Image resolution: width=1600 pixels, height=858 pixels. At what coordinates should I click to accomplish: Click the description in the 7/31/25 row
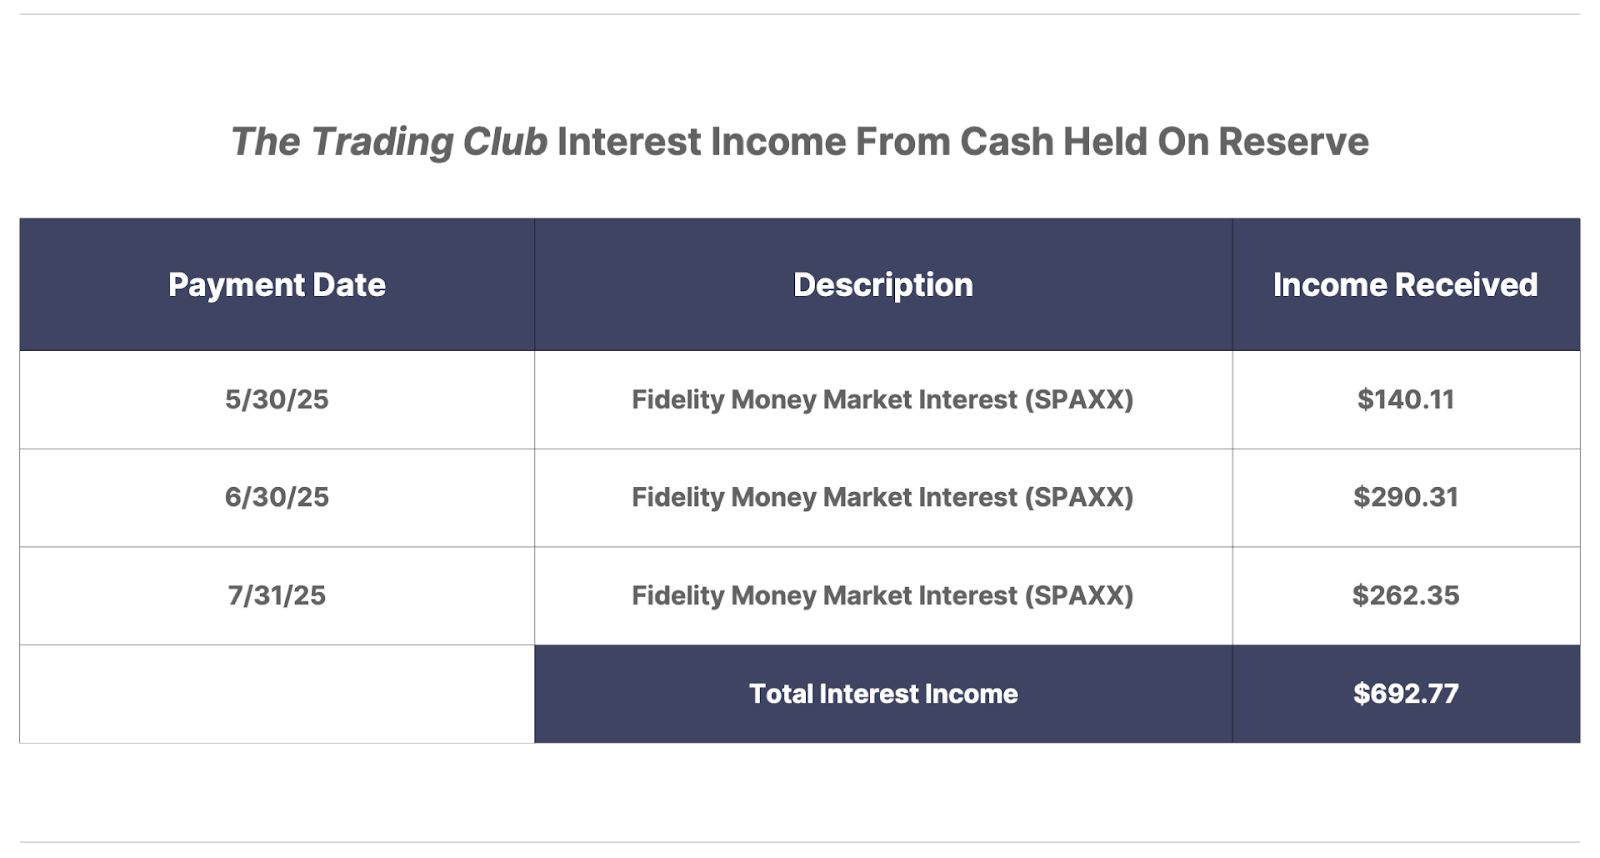coord(883,596)
